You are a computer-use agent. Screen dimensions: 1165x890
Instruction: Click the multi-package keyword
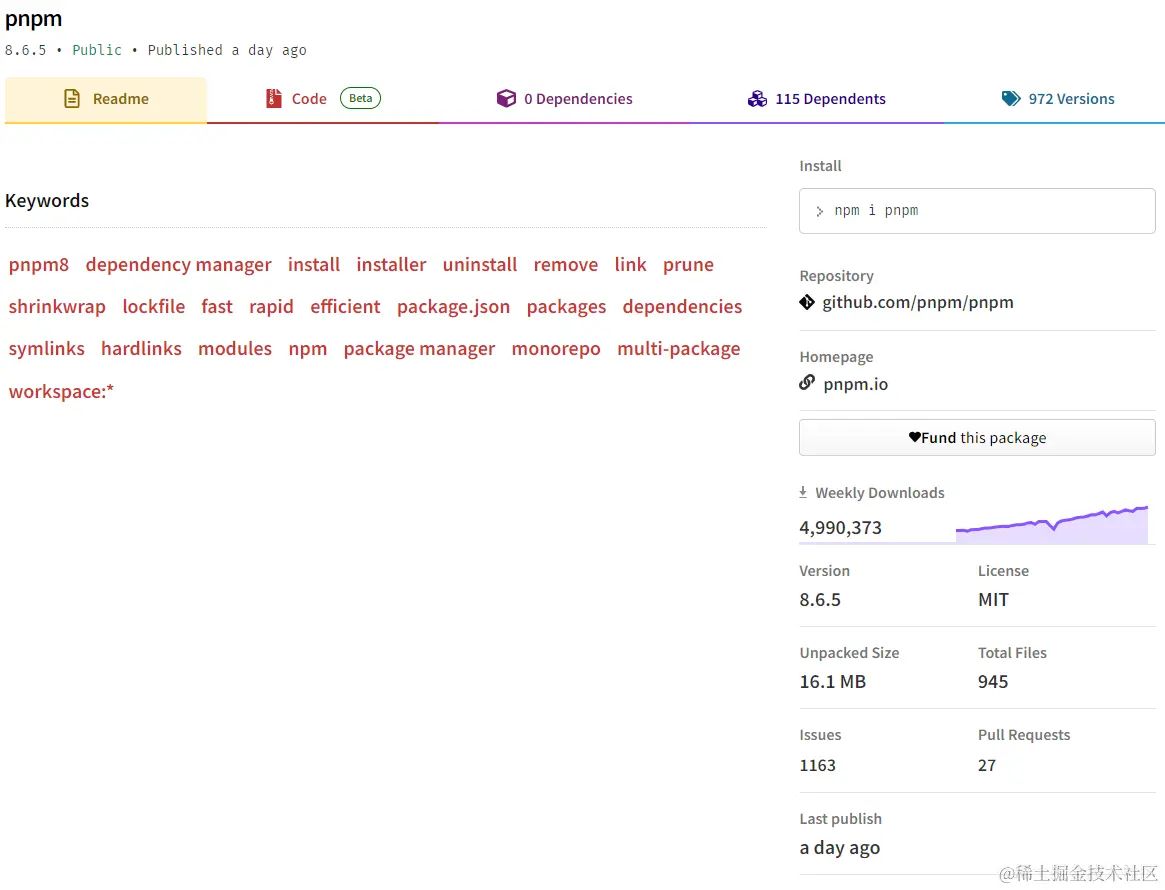tap(678, 348)
